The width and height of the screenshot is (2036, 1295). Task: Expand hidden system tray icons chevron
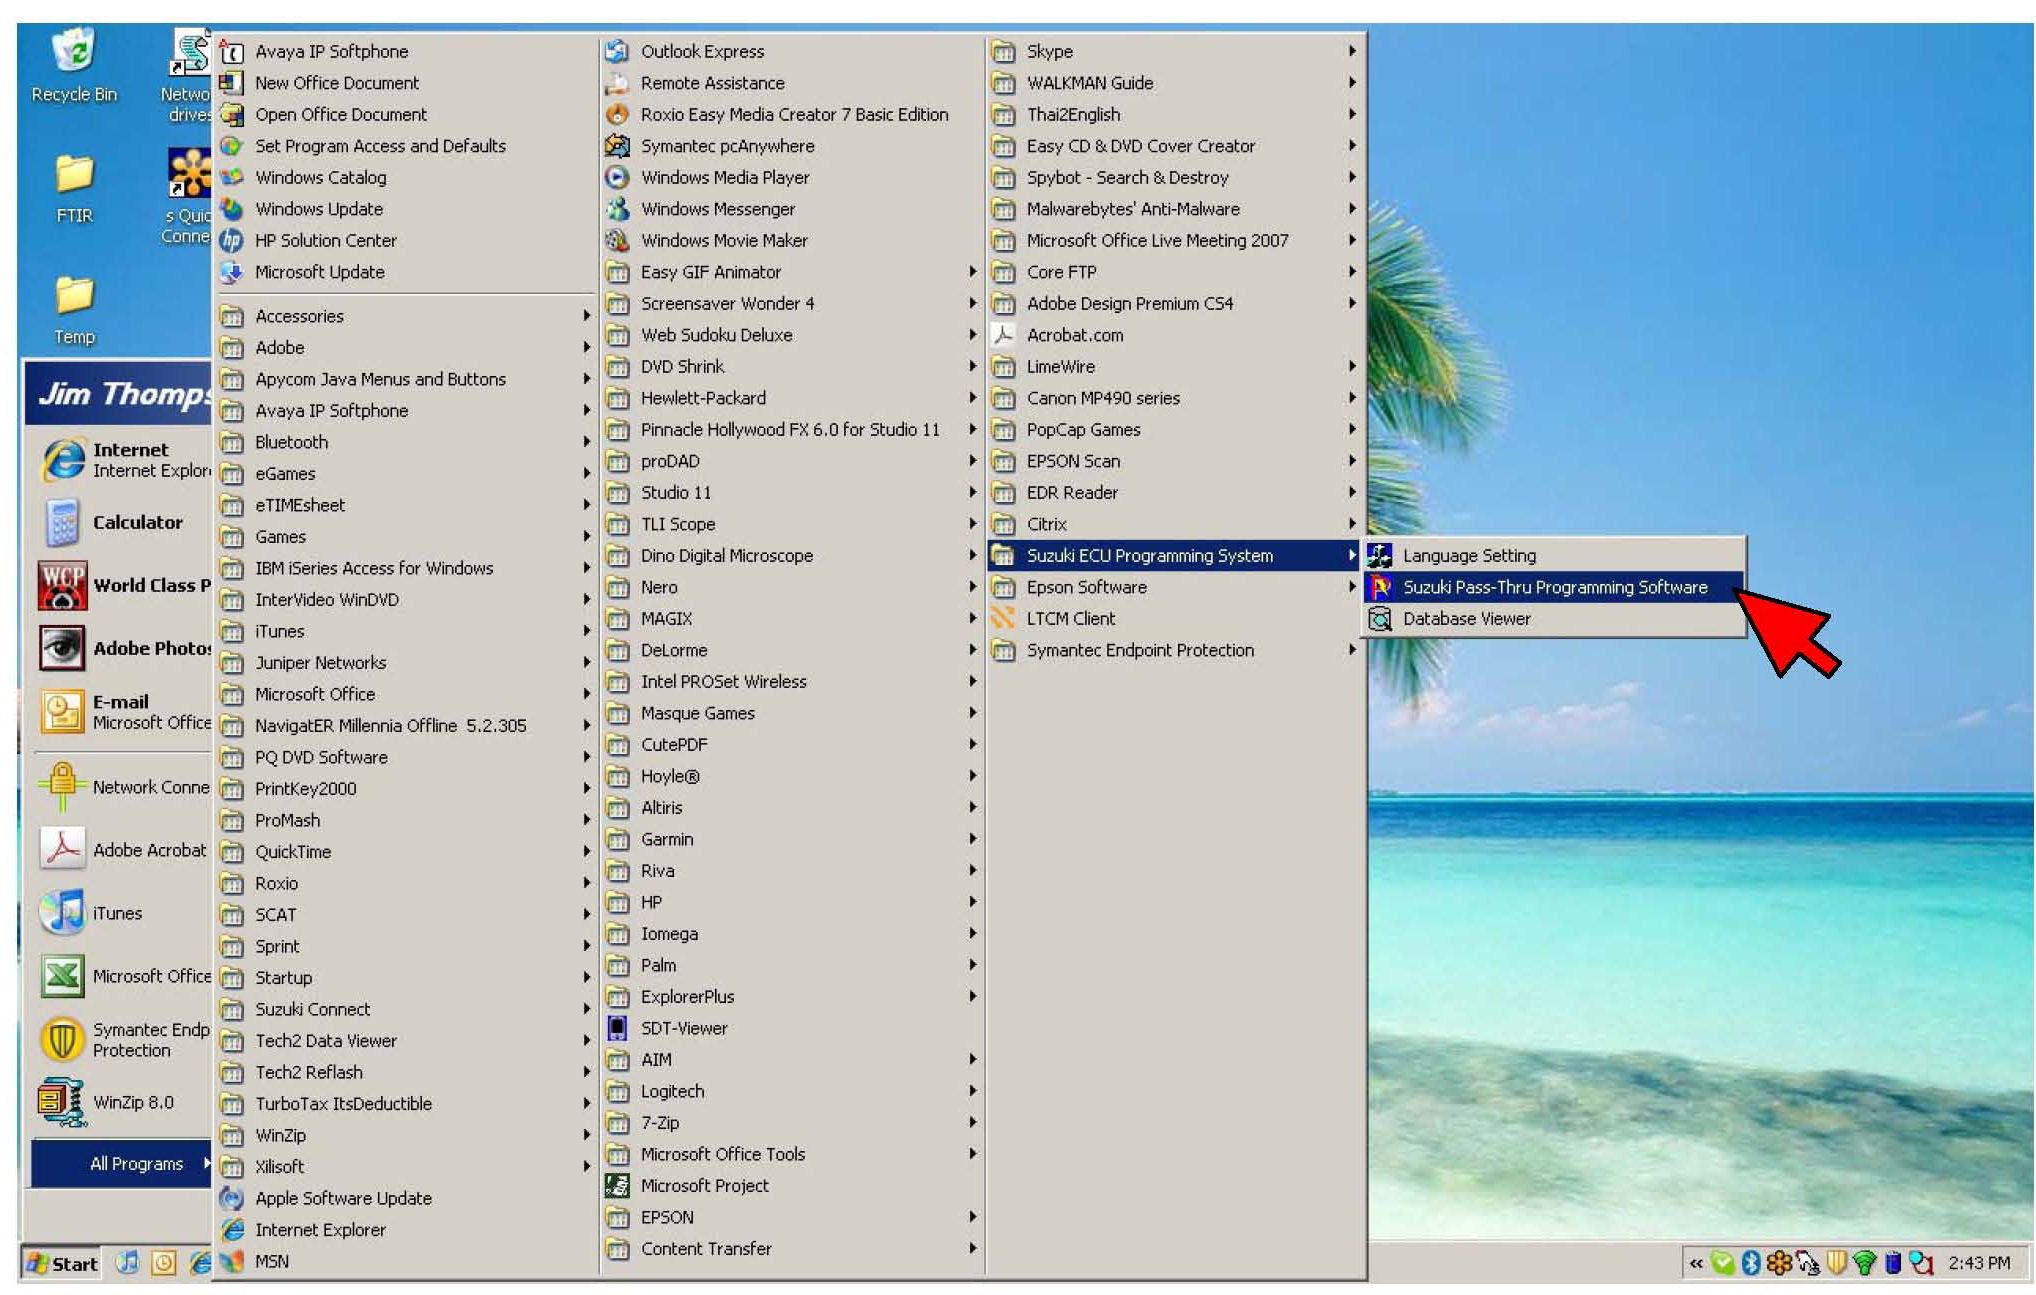pos(1696,1263)
